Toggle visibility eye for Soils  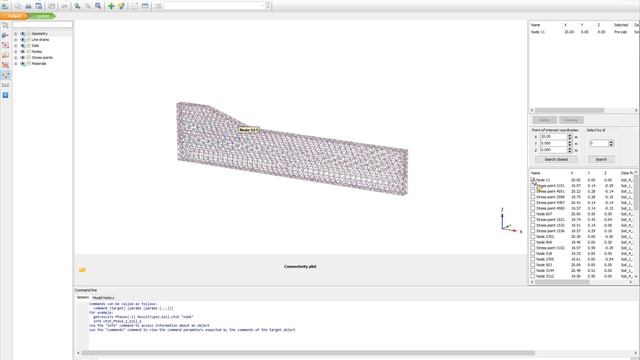[x=23, y=46]
